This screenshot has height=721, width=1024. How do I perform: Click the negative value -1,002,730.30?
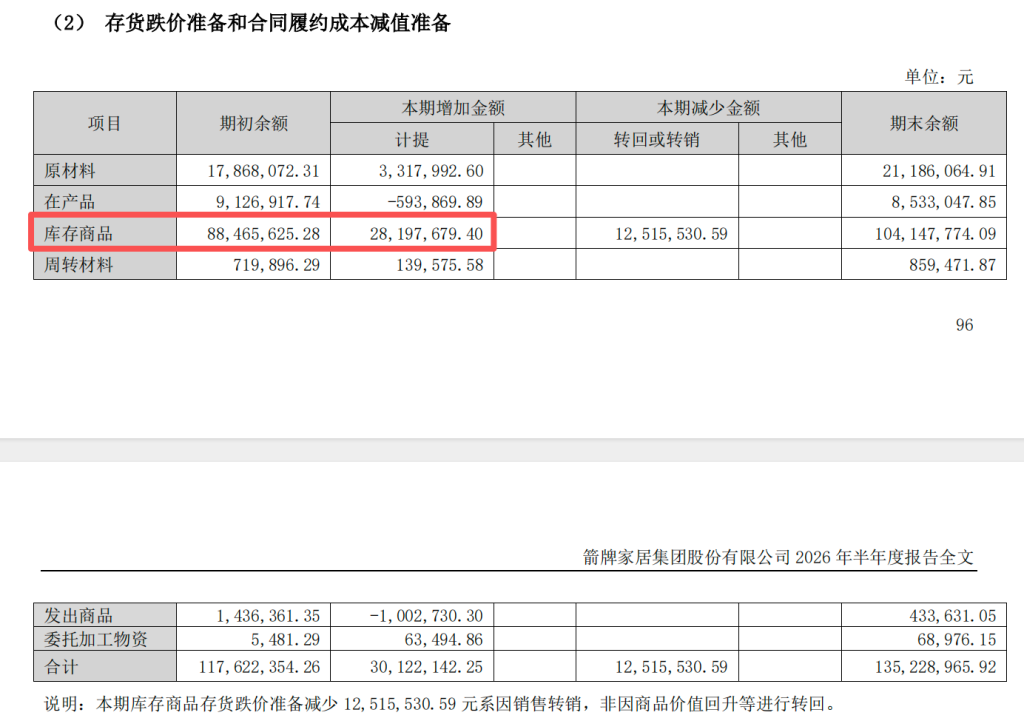[426, 615]
